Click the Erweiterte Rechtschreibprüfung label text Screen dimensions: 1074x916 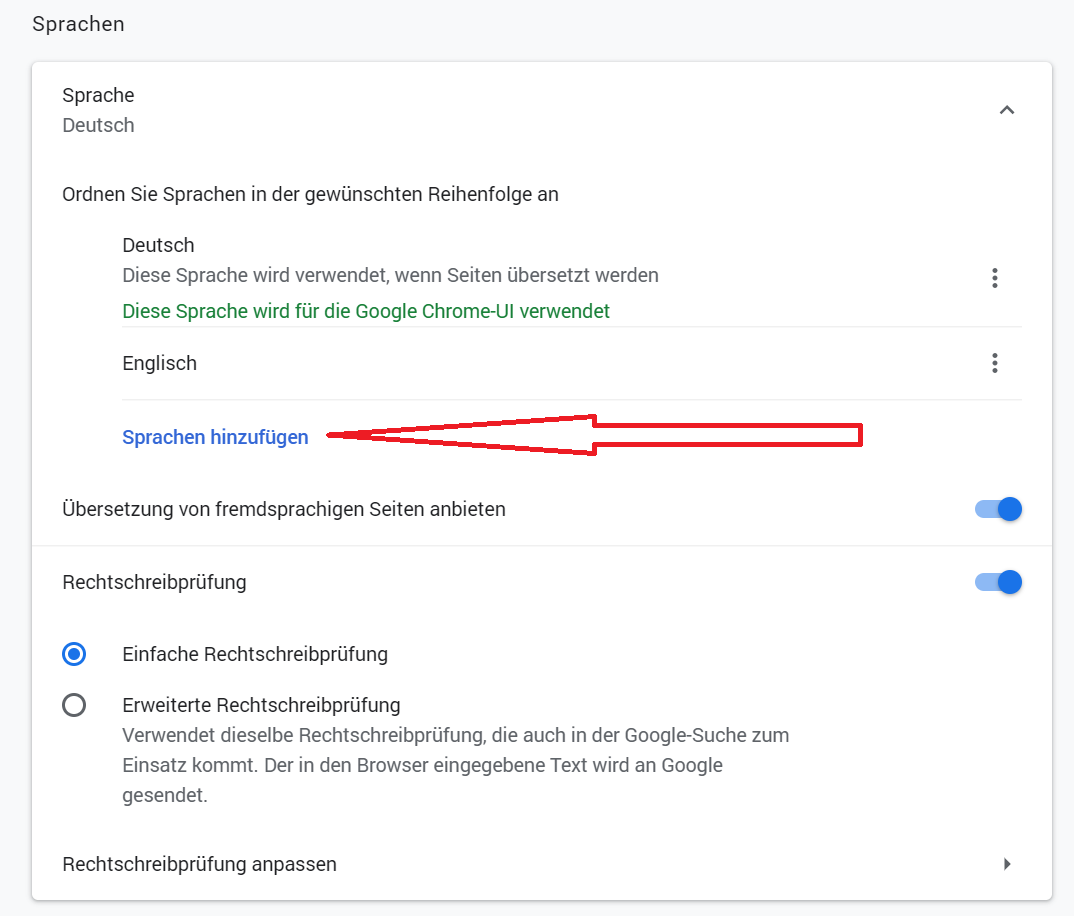[x=261, y=705]
